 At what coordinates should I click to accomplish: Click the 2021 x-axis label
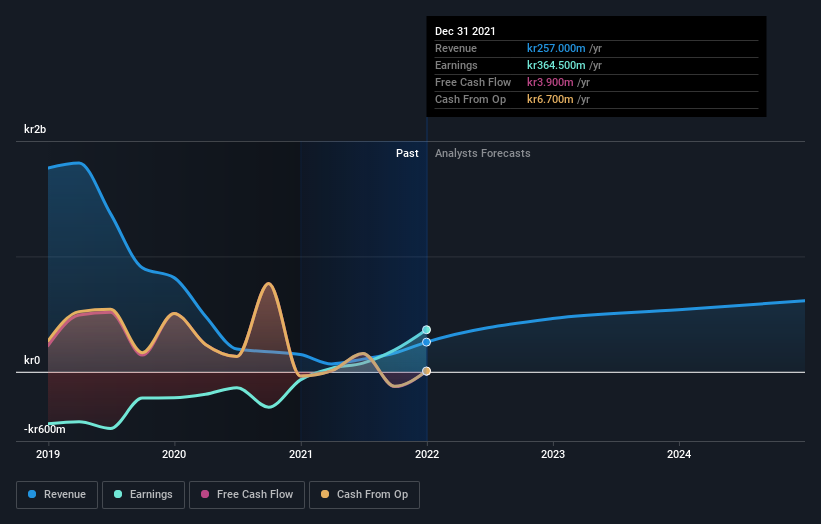point(301,454)
